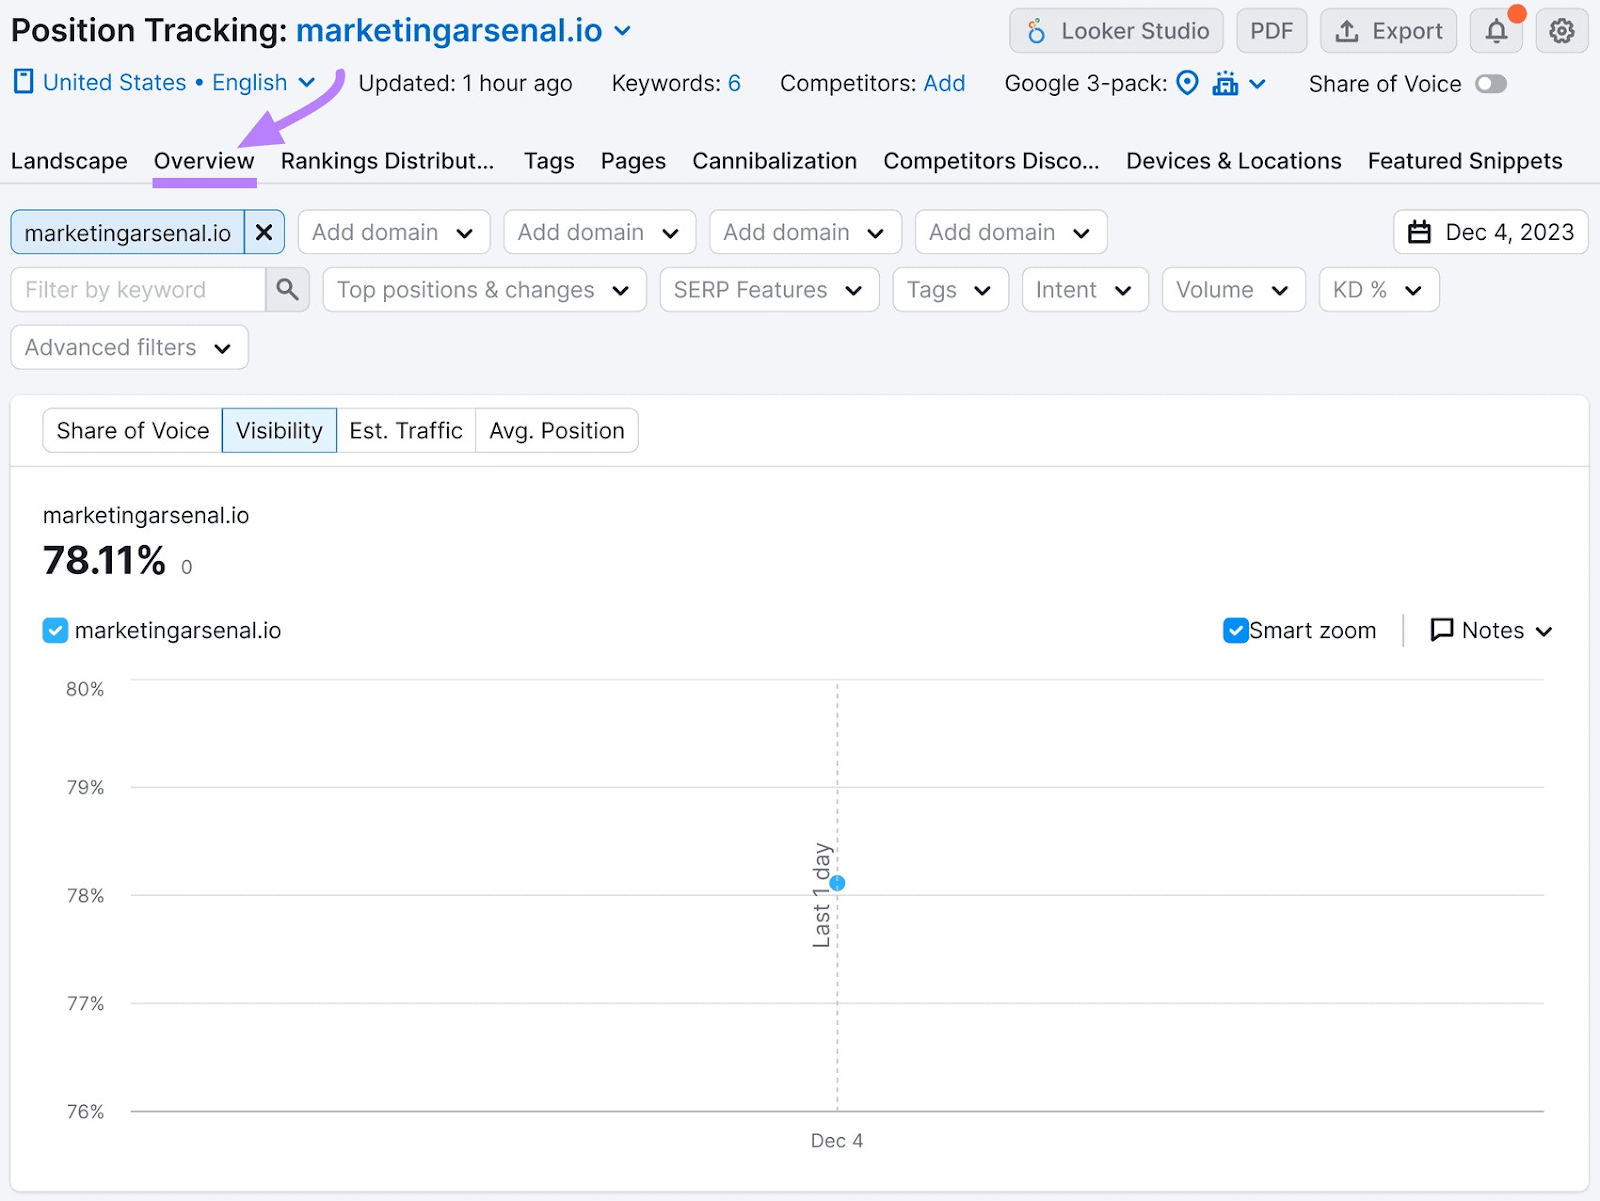Open the settings gear icon
This screenshot has width=1600, height=1201.
pos(1561,30)
